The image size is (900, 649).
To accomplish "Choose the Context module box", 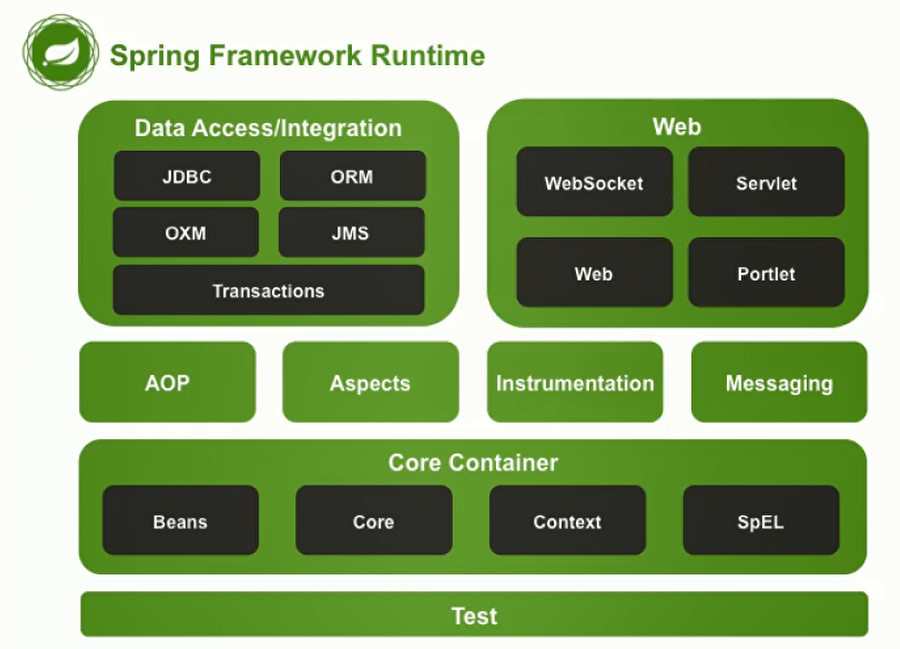I will tap(568, 520).
